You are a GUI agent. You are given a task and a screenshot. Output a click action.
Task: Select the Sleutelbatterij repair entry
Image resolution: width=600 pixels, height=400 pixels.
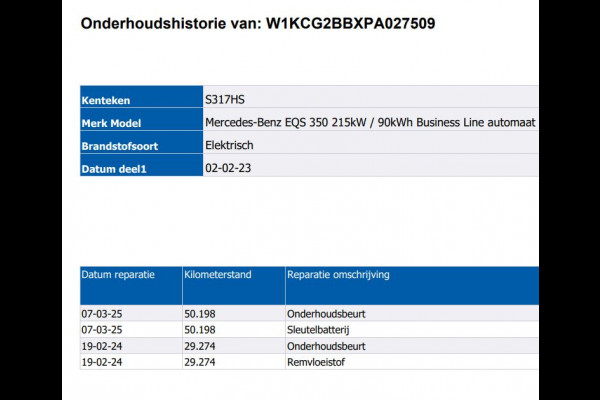coord(319,329)
